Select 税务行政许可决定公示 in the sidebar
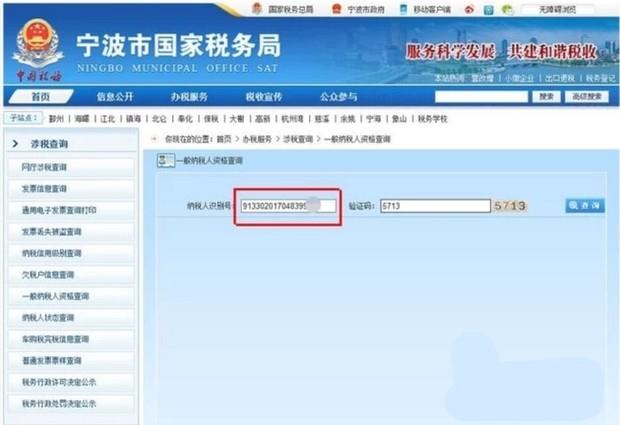Image resolution: width=620 pixels, height=425 pixels. (x=71, y=382)
